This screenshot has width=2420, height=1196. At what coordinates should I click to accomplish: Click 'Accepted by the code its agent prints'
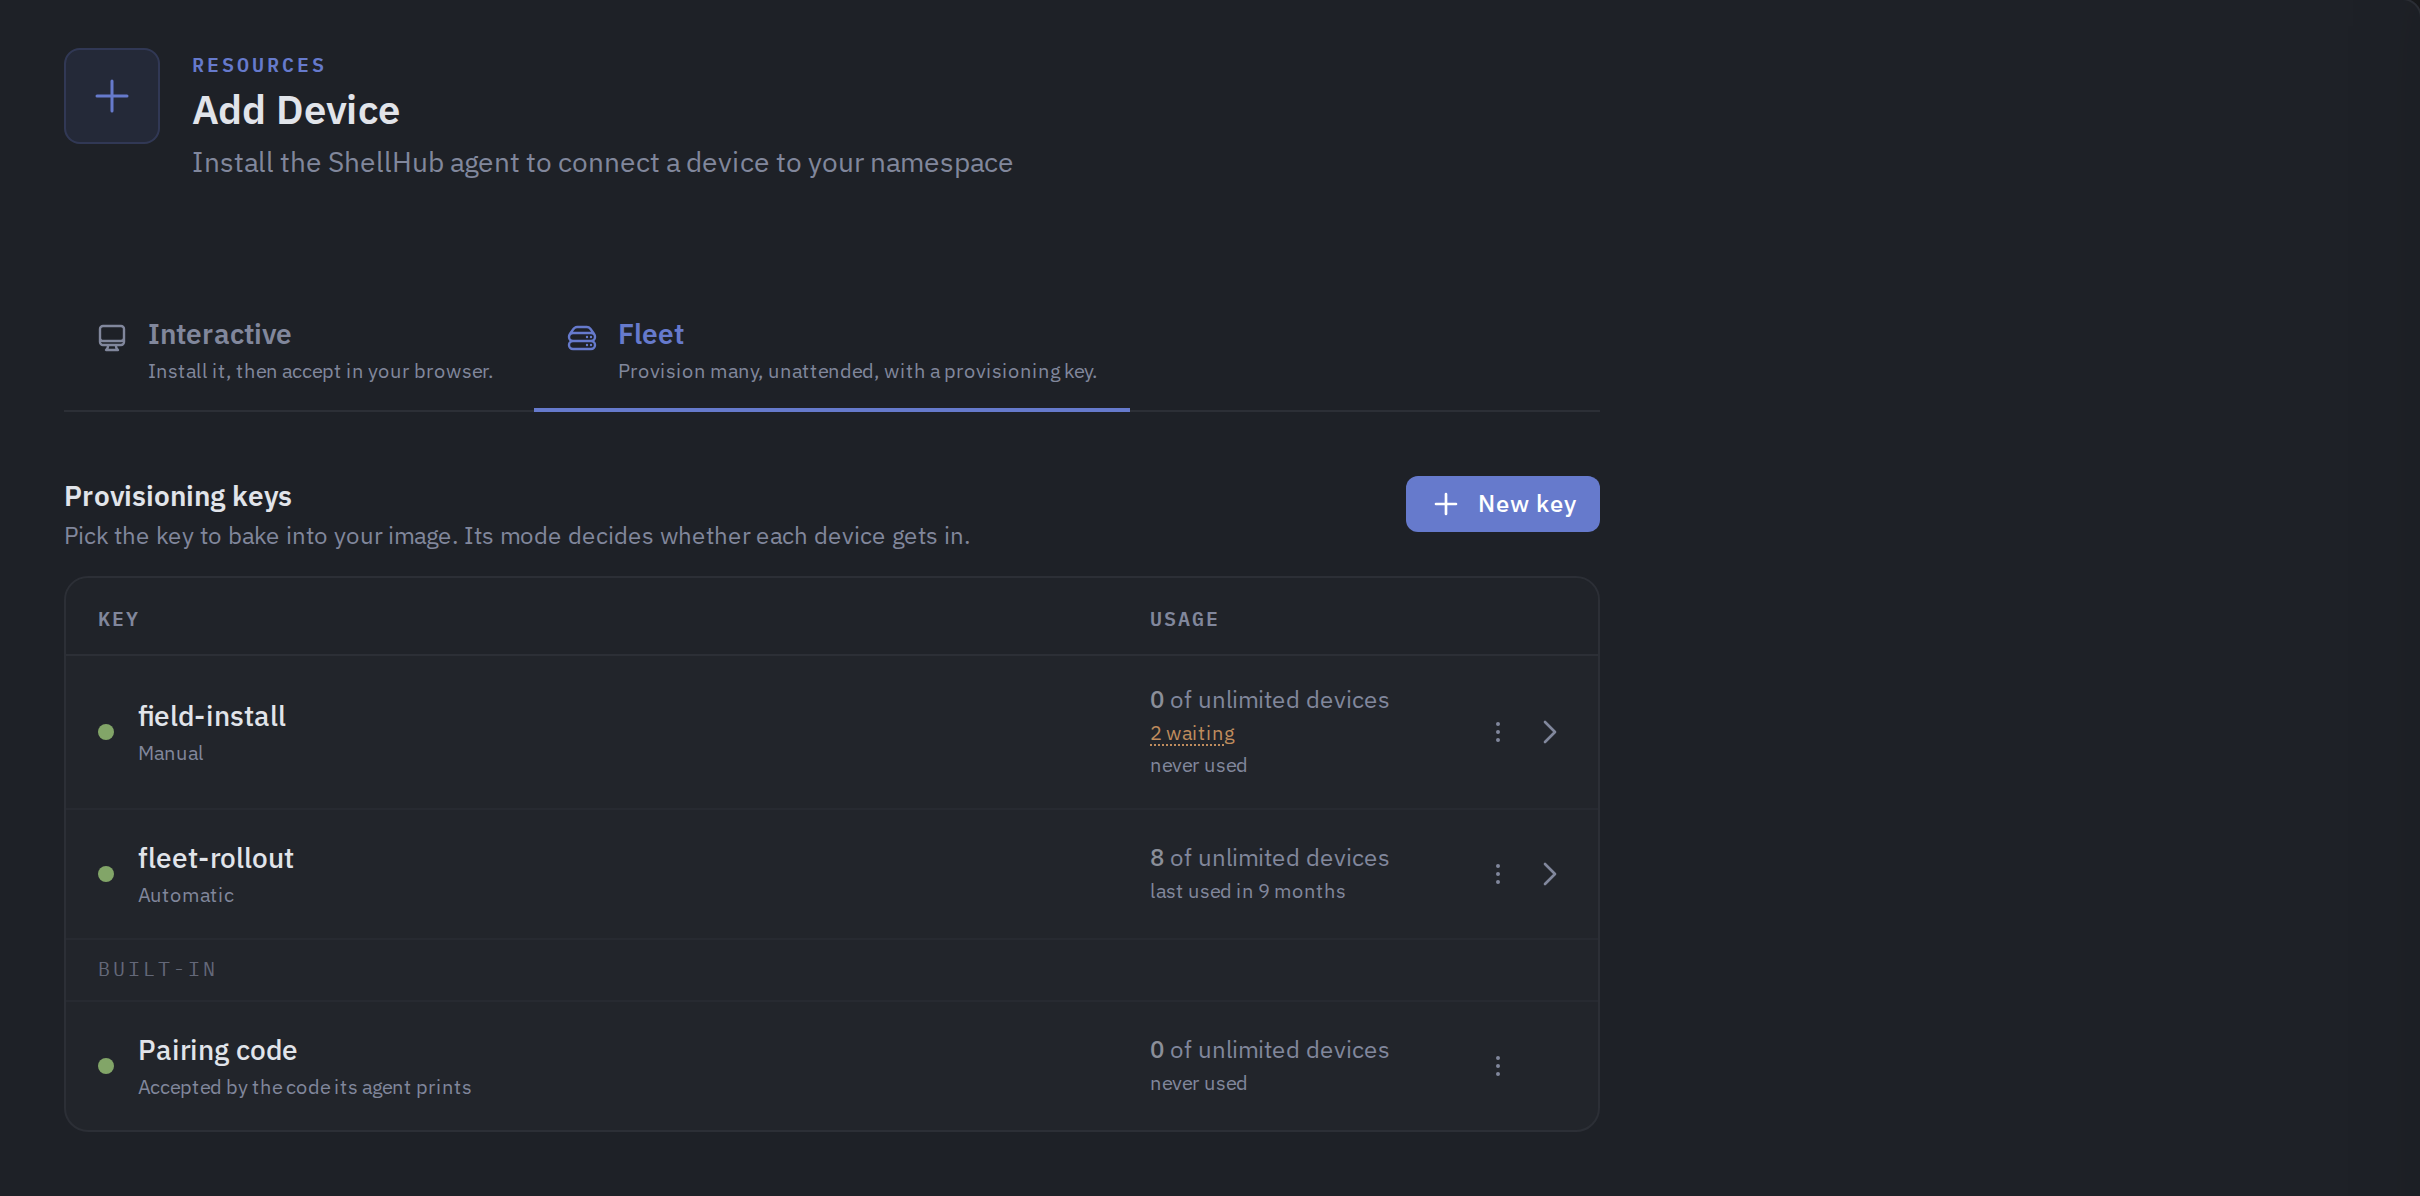(x=304, y=1087)
